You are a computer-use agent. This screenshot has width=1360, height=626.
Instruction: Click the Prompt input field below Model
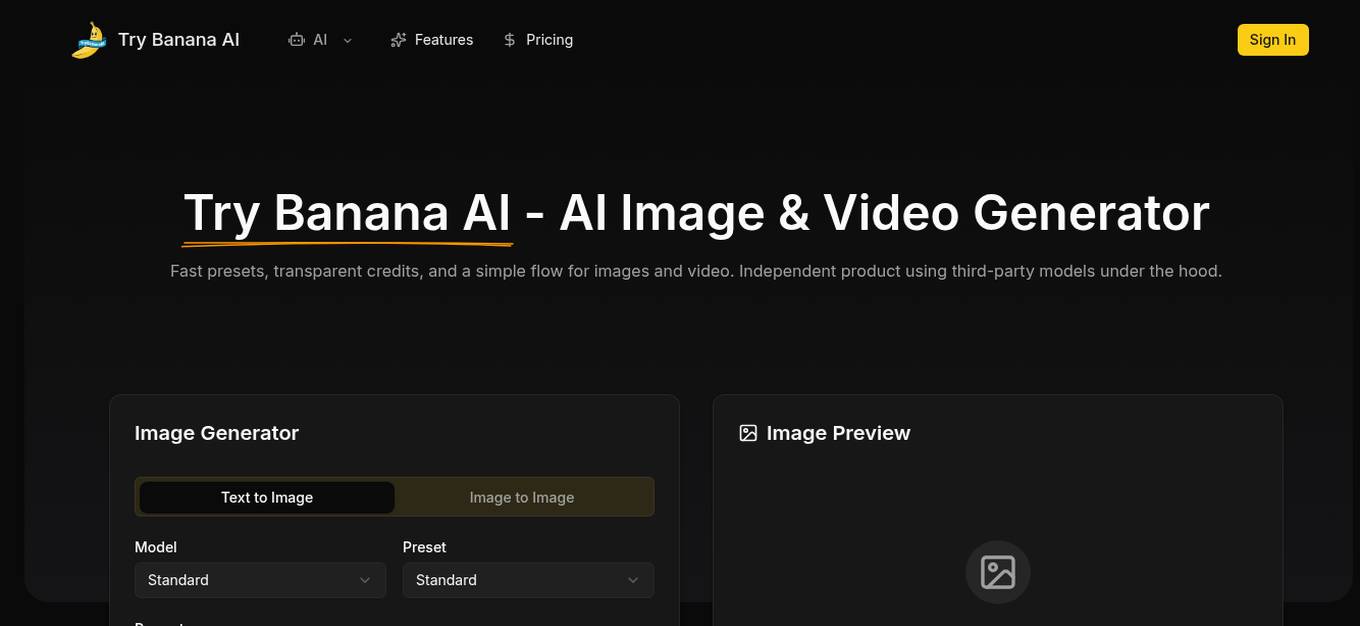point(394,622)
